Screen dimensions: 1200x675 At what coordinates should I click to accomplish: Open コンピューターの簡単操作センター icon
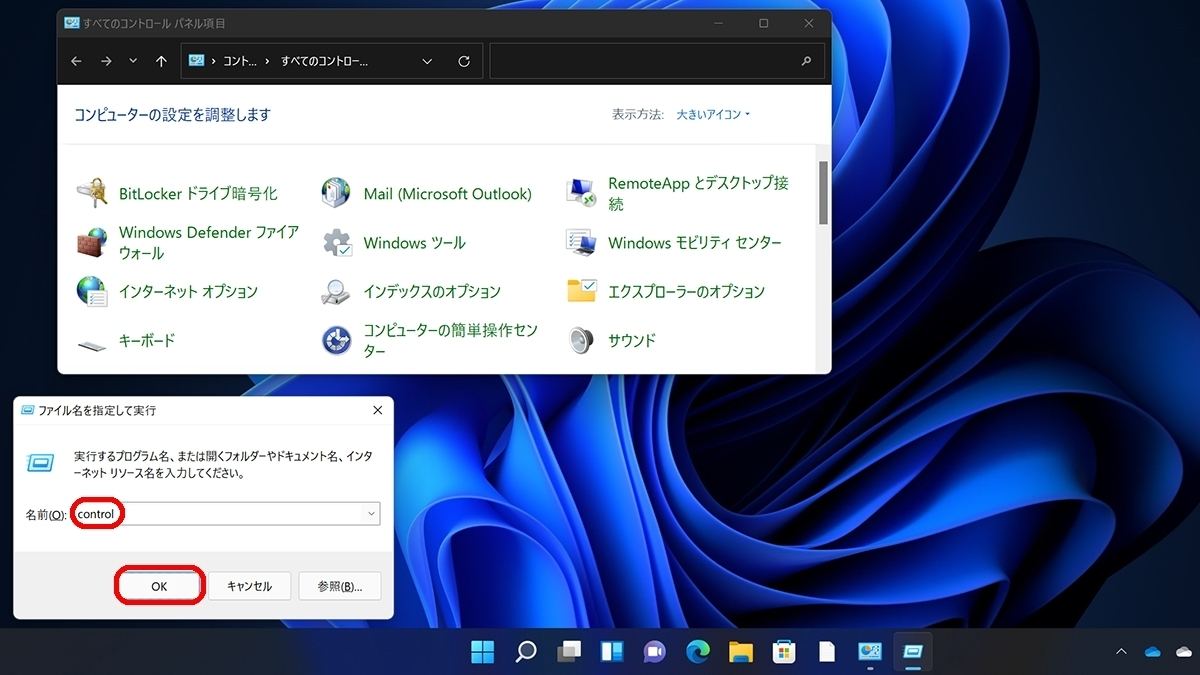coord(337,340)
